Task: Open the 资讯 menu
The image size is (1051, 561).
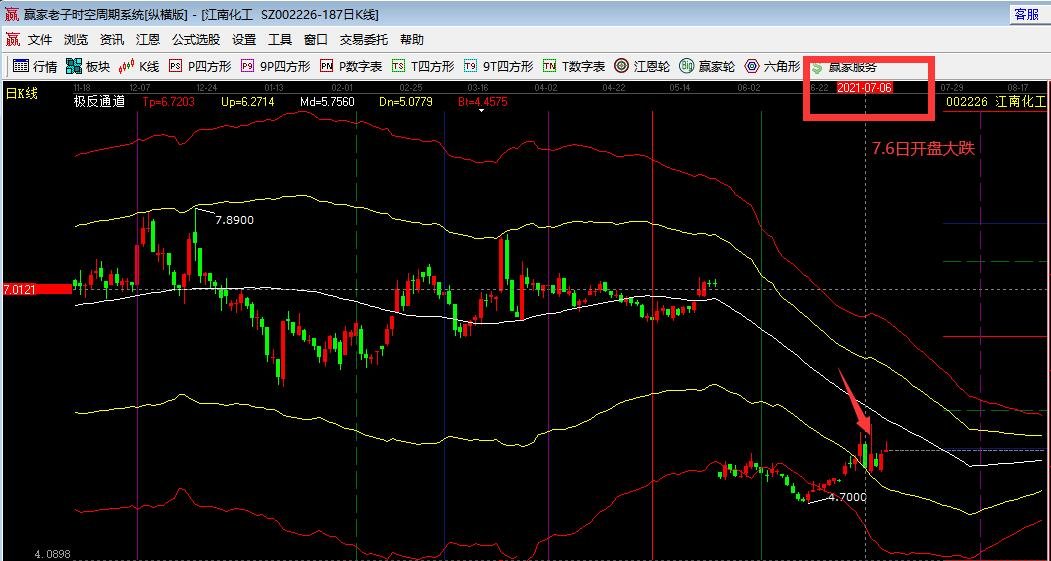Action: [x=112, y=40]
